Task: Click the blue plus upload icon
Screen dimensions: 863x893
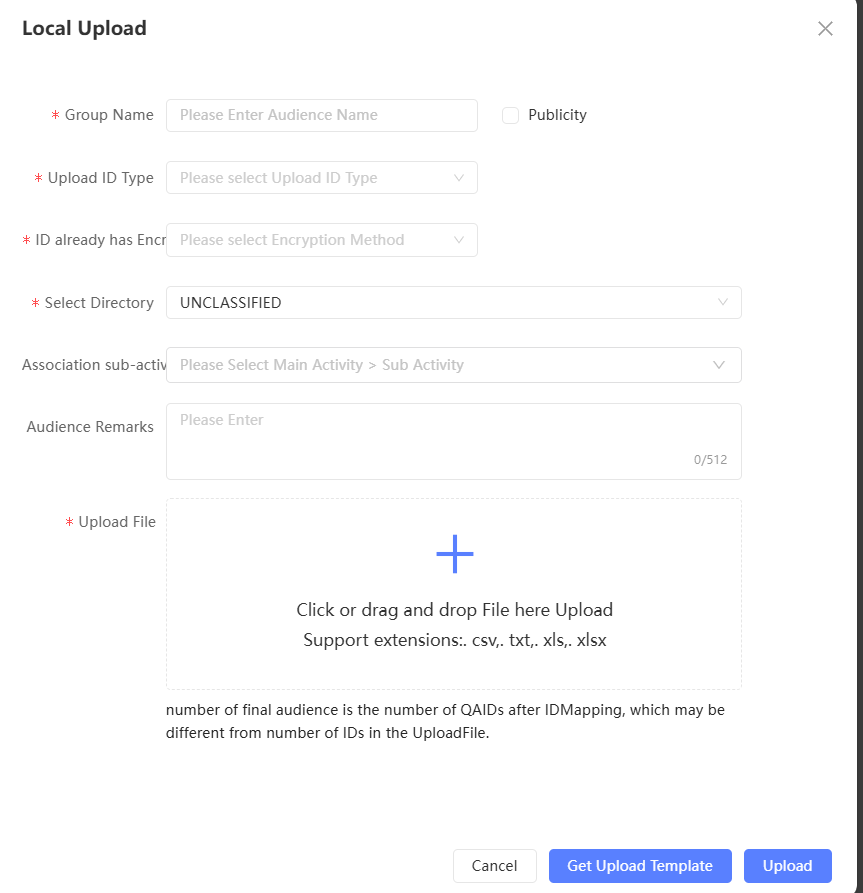Action: pos(454,554)
